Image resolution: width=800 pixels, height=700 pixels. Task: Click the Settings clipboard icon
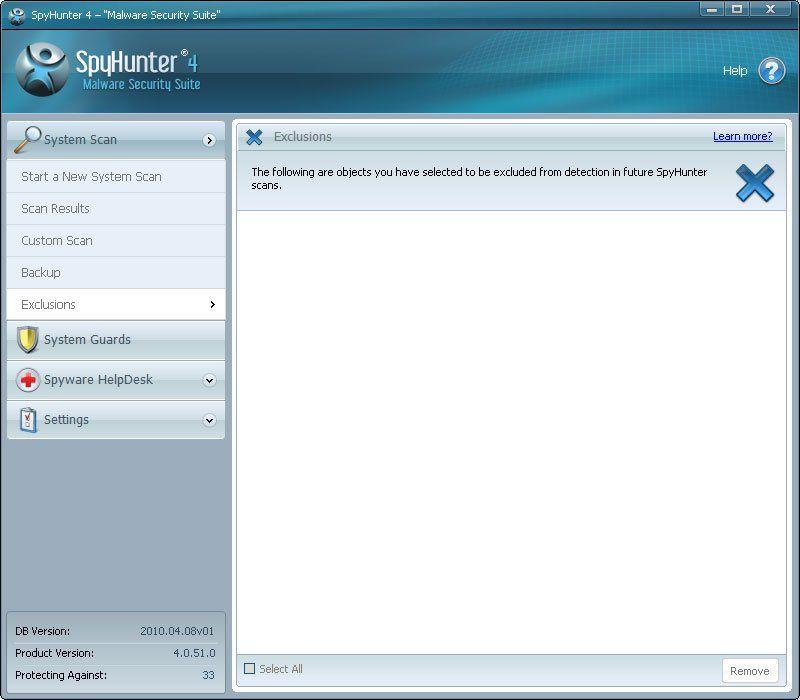click(28, 420)
